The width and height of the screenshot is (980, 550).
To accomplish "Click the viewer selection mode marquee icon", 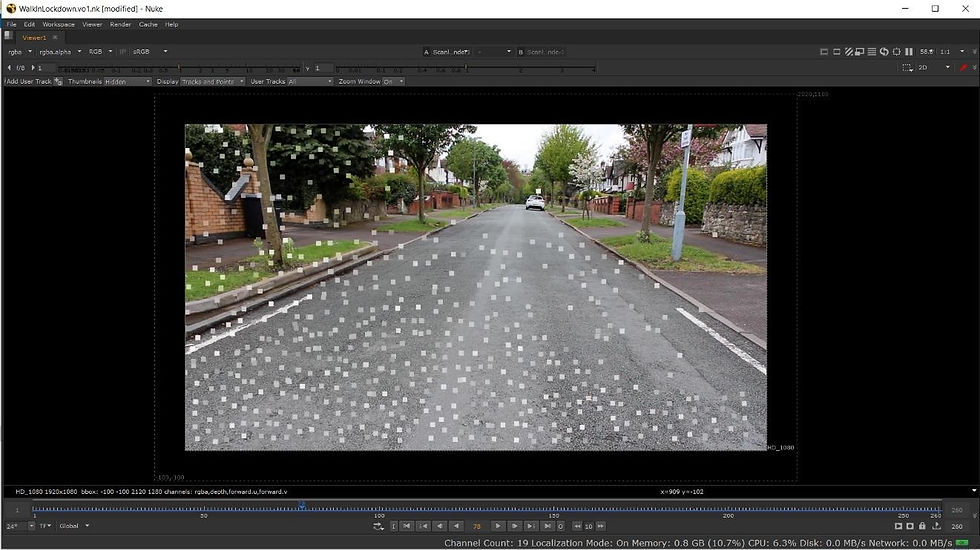I will coord(907,68).
